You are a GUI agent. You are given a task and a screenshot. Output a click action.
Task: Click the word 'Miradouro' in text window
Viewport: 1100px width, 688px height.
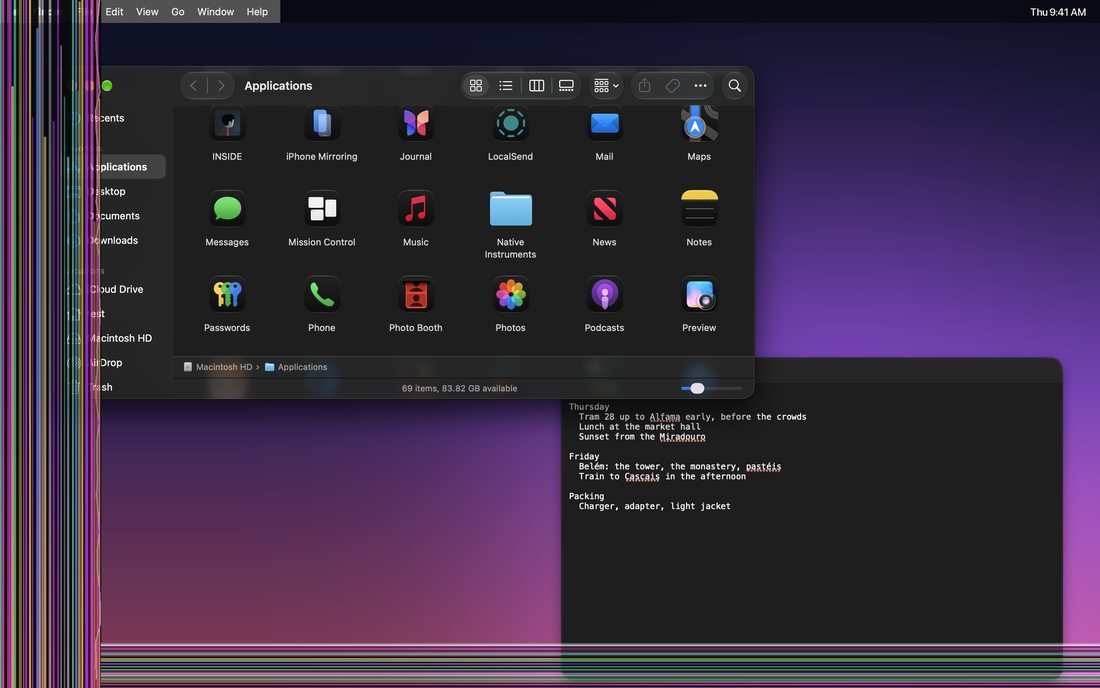(x=682, y=436)
